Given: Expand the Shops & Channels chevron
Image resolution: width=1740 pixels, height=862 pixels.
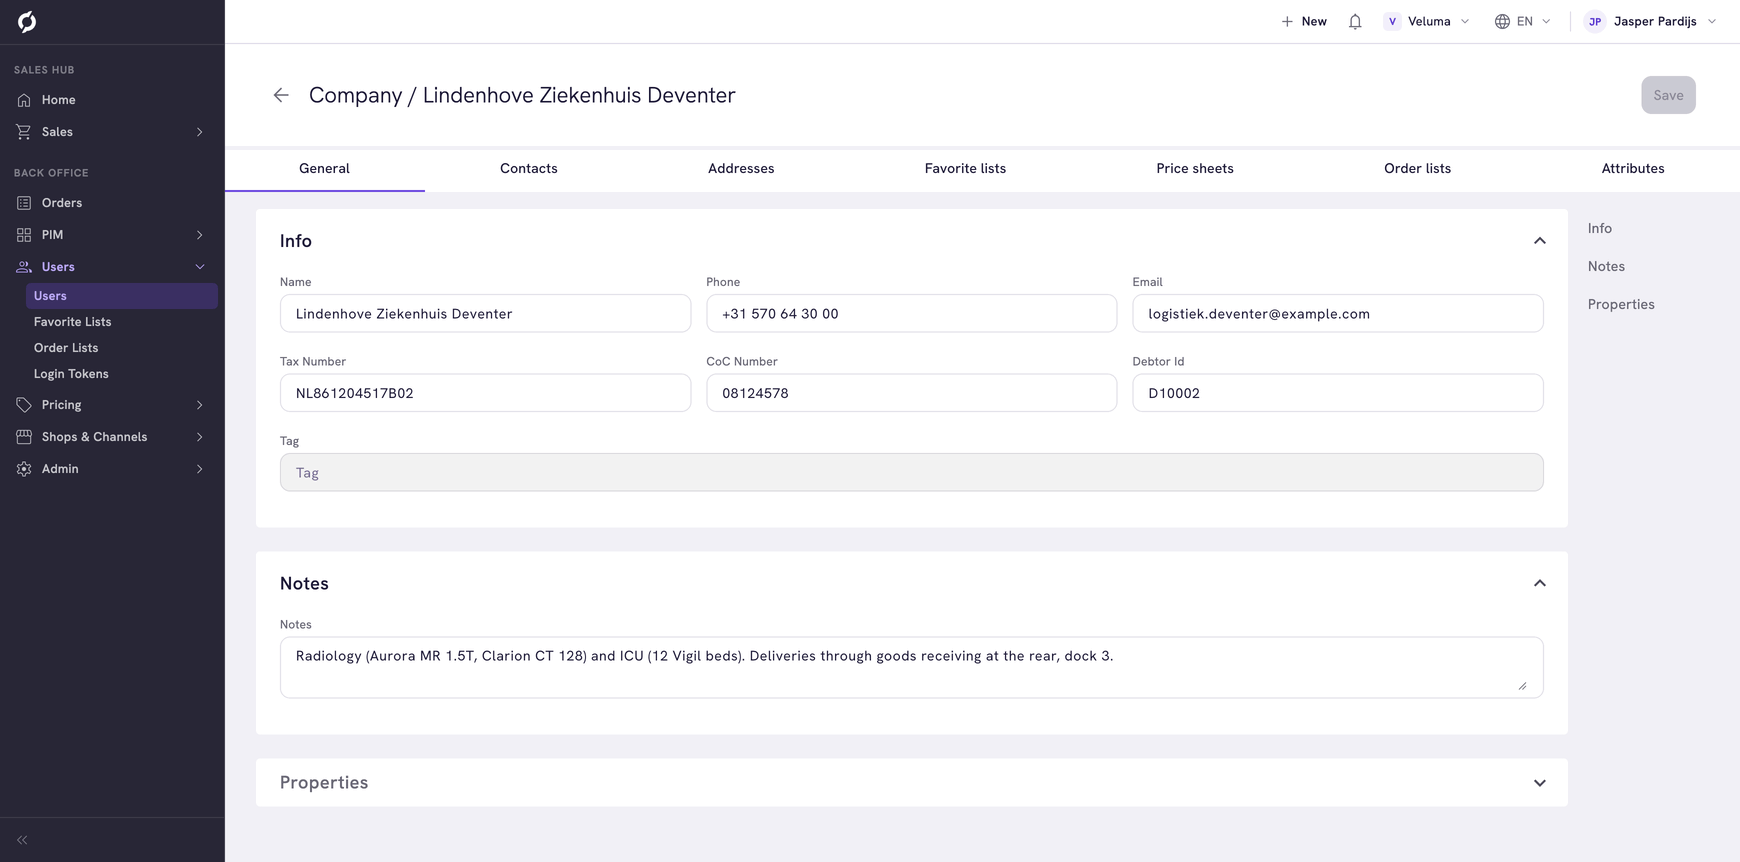Looking at the screenshot, I should (x=200, y=437).
